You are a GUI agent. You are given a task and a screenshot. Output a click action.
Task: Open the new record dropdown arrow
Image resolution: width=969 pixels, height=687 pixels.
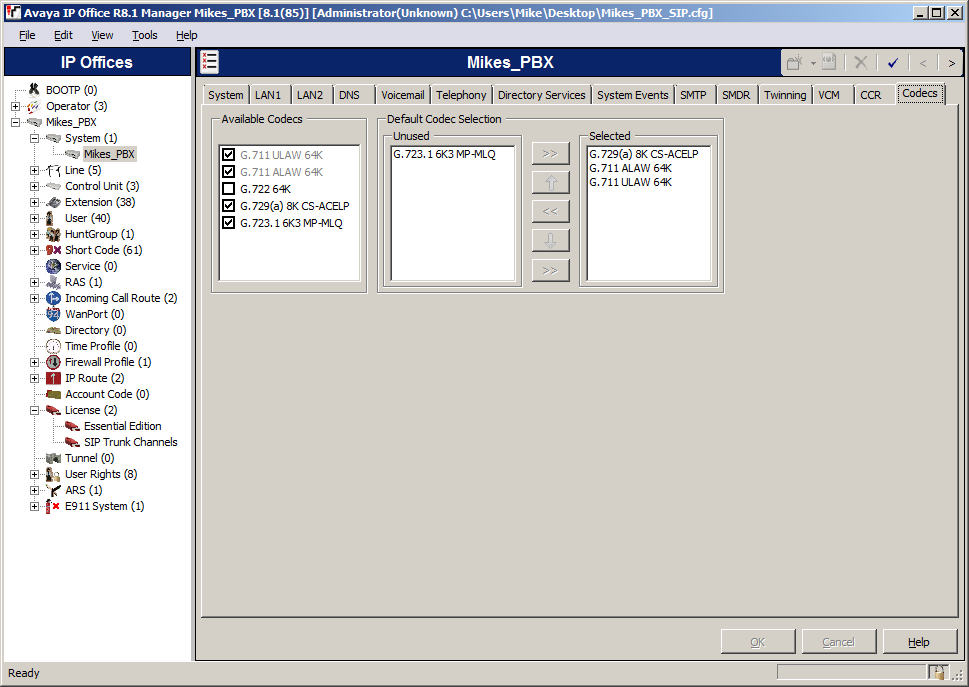[x=813, y=63]
